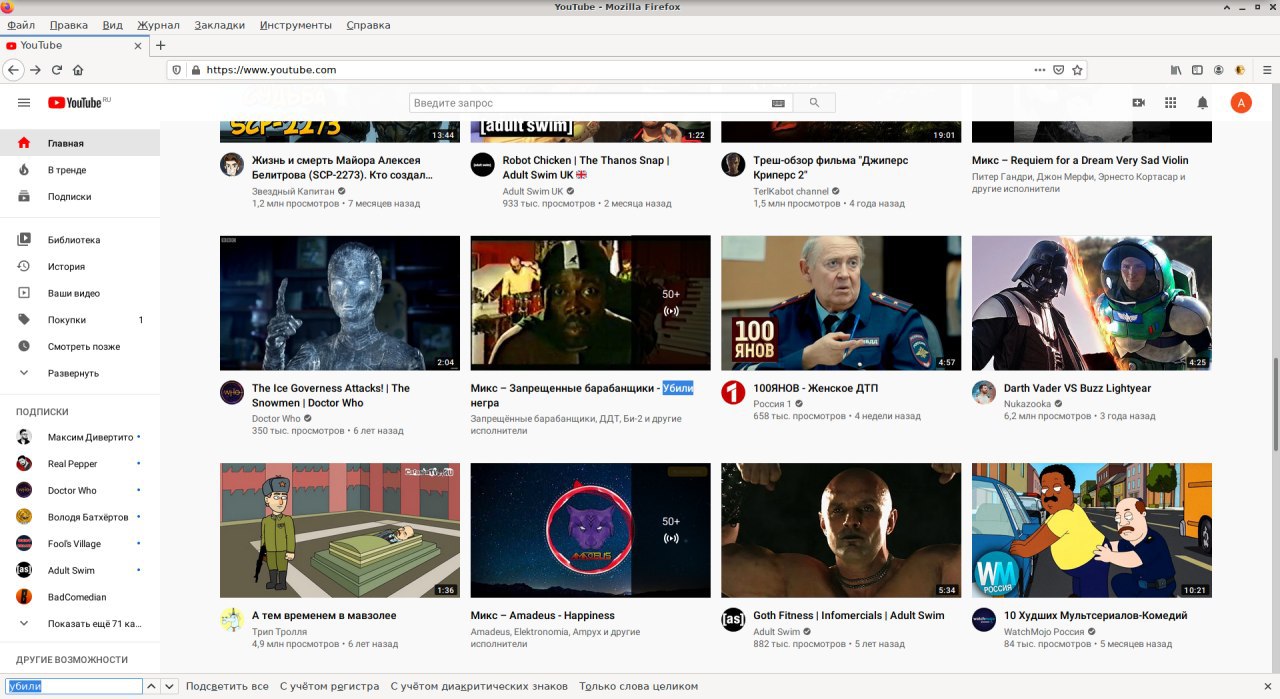Open Покупки in sidebar
This screenshot has height=699, width=1280.
tap(80, 320)
